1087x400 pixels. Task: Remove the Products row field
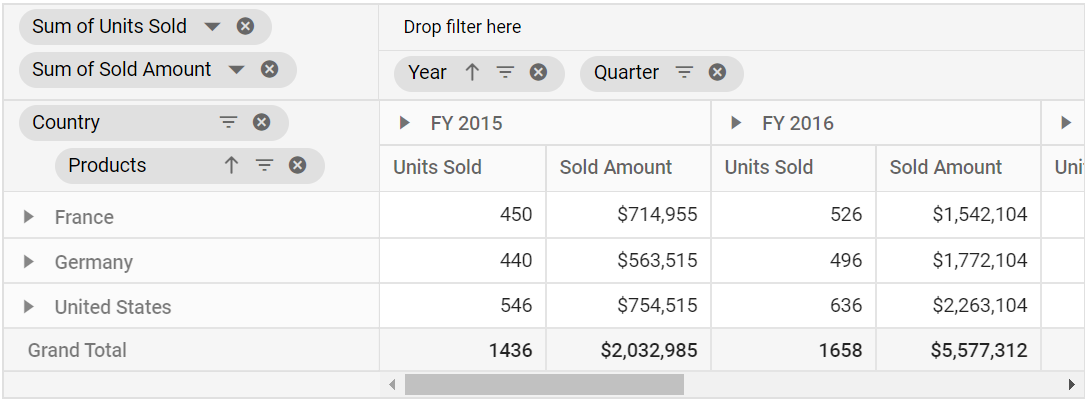tap(297, 165)
